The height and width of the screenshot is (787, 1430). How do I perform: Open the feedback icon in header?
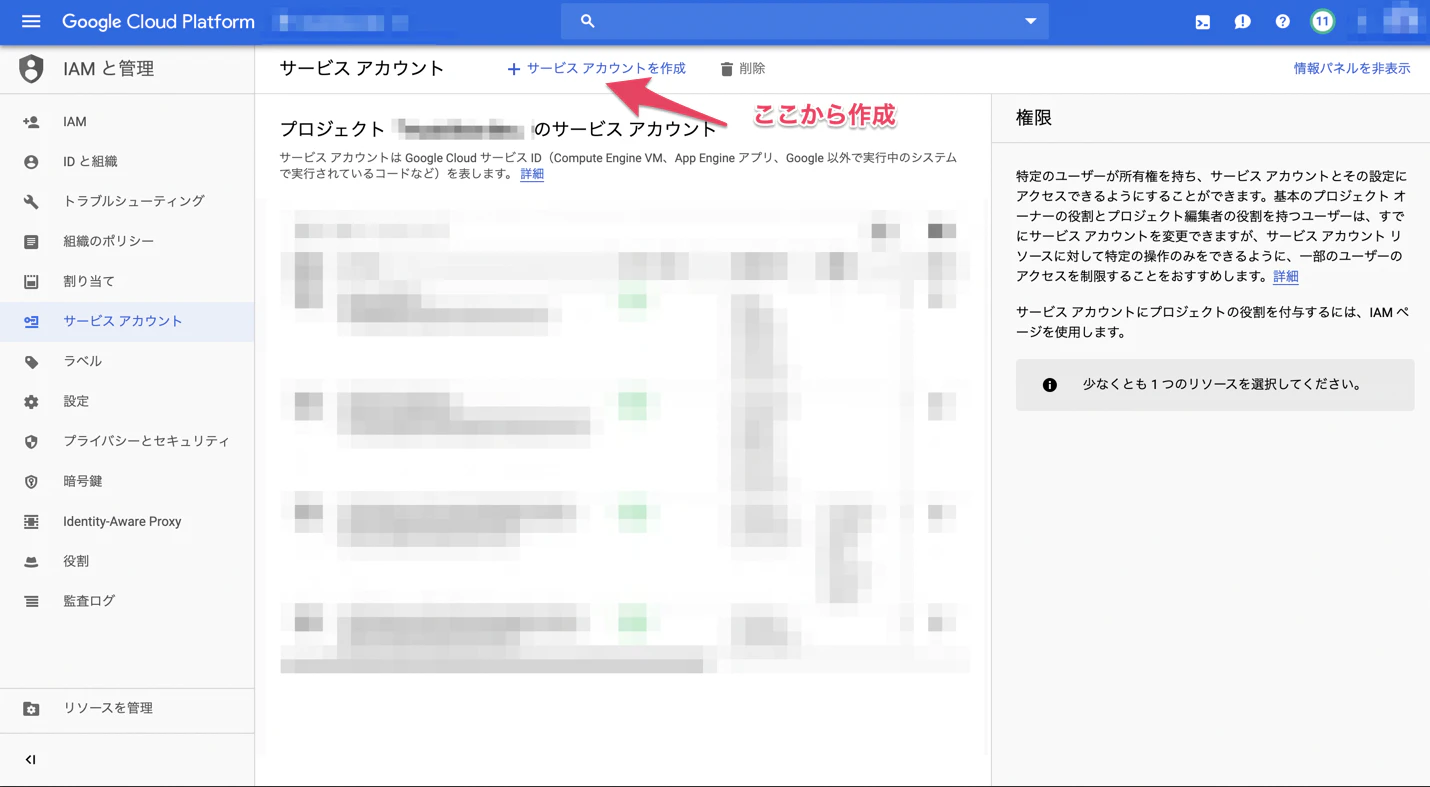(1242, 22)
